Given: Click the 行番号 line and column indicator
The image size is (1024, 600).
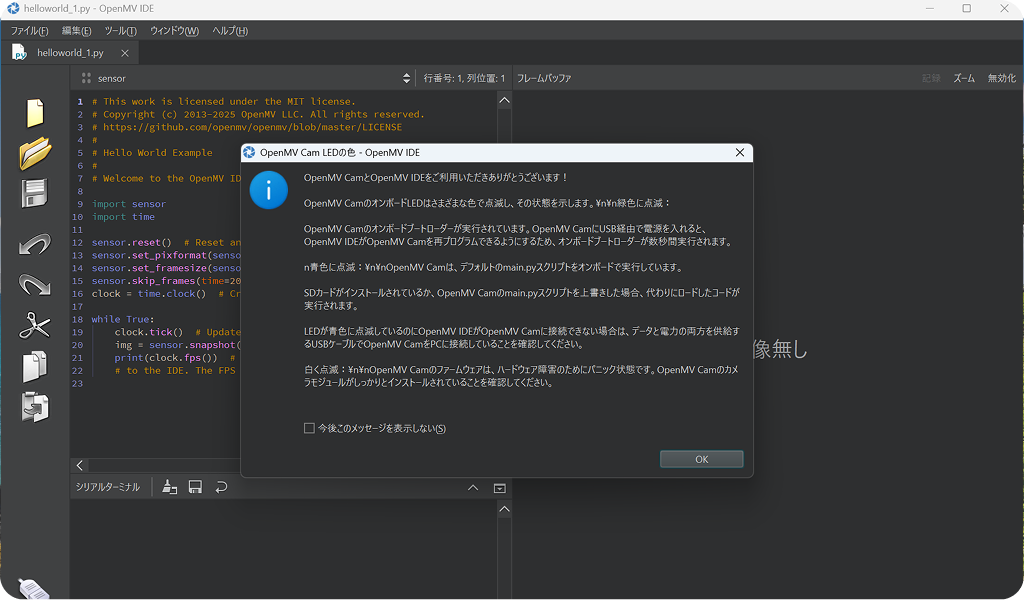Looking at the screenshot, I should coord(464,78).
